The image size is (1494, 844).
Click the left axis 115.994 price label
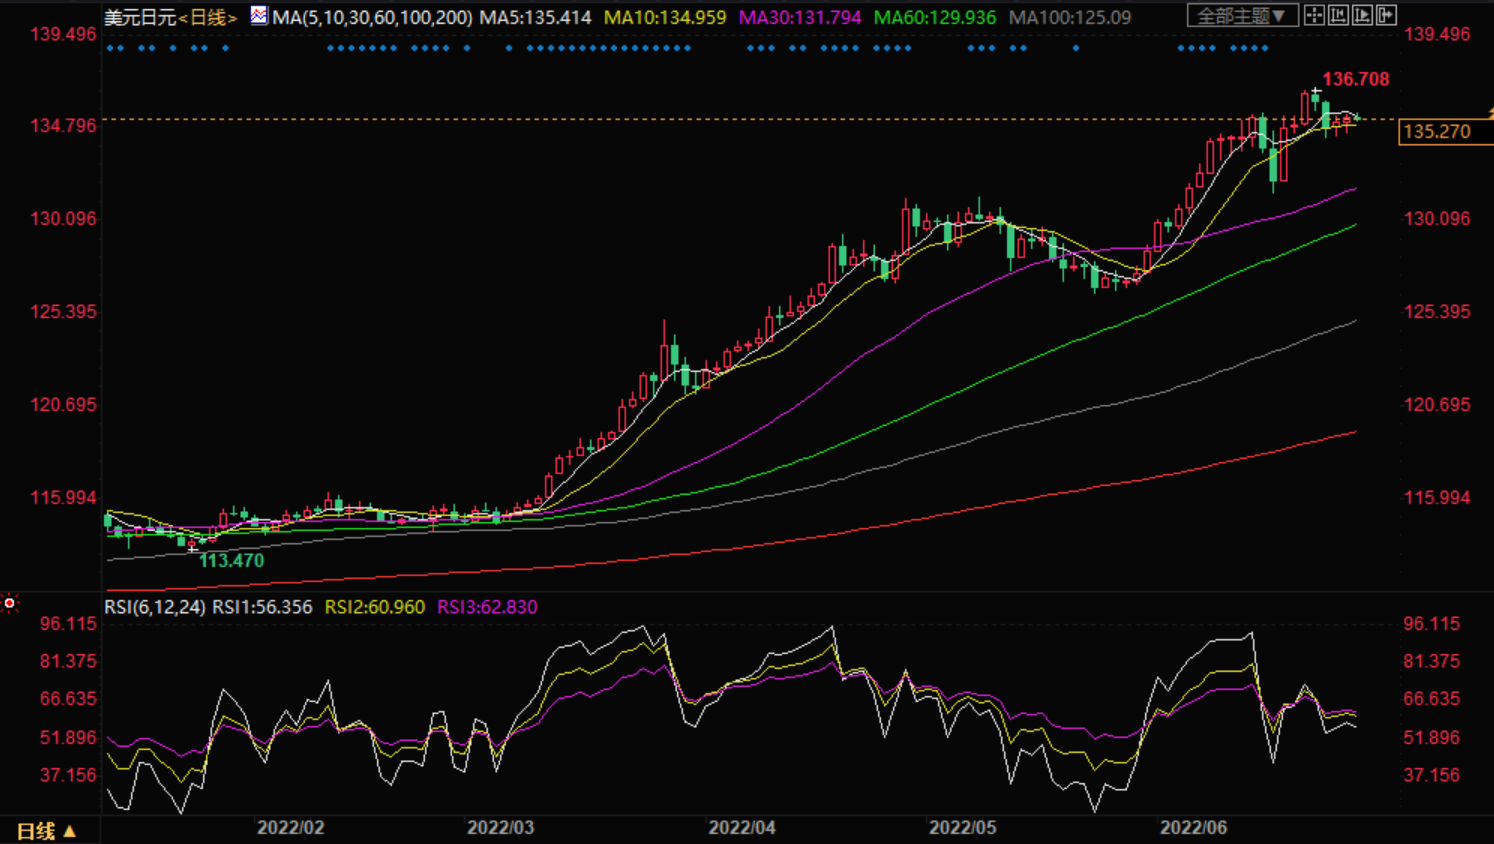(64, 498)
